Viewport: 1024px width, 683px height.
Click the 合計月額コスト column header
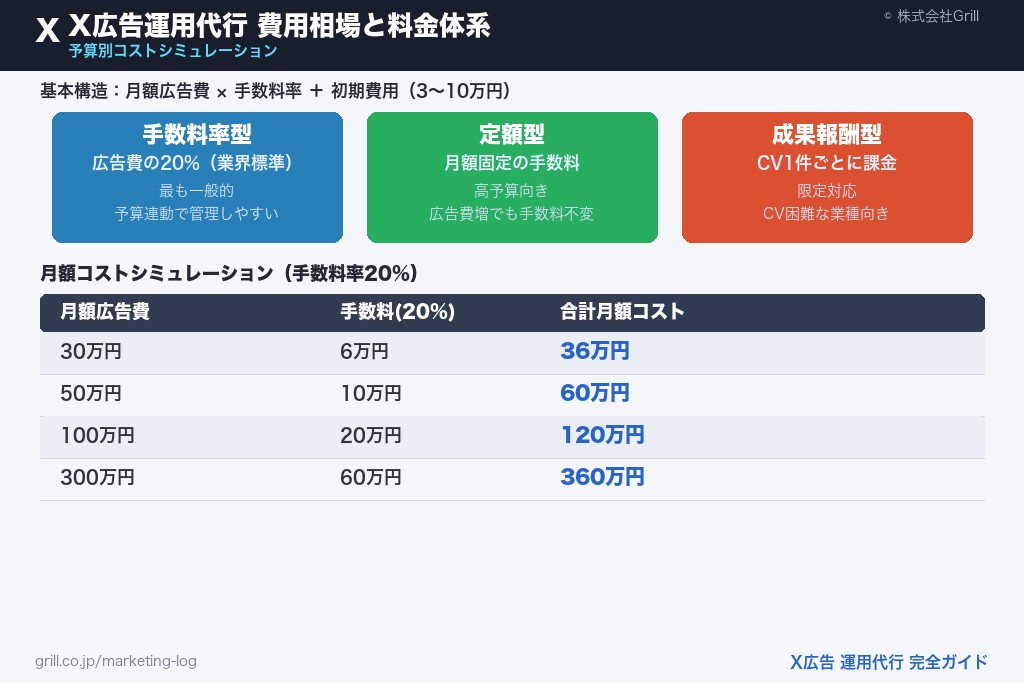click(622, 311)
